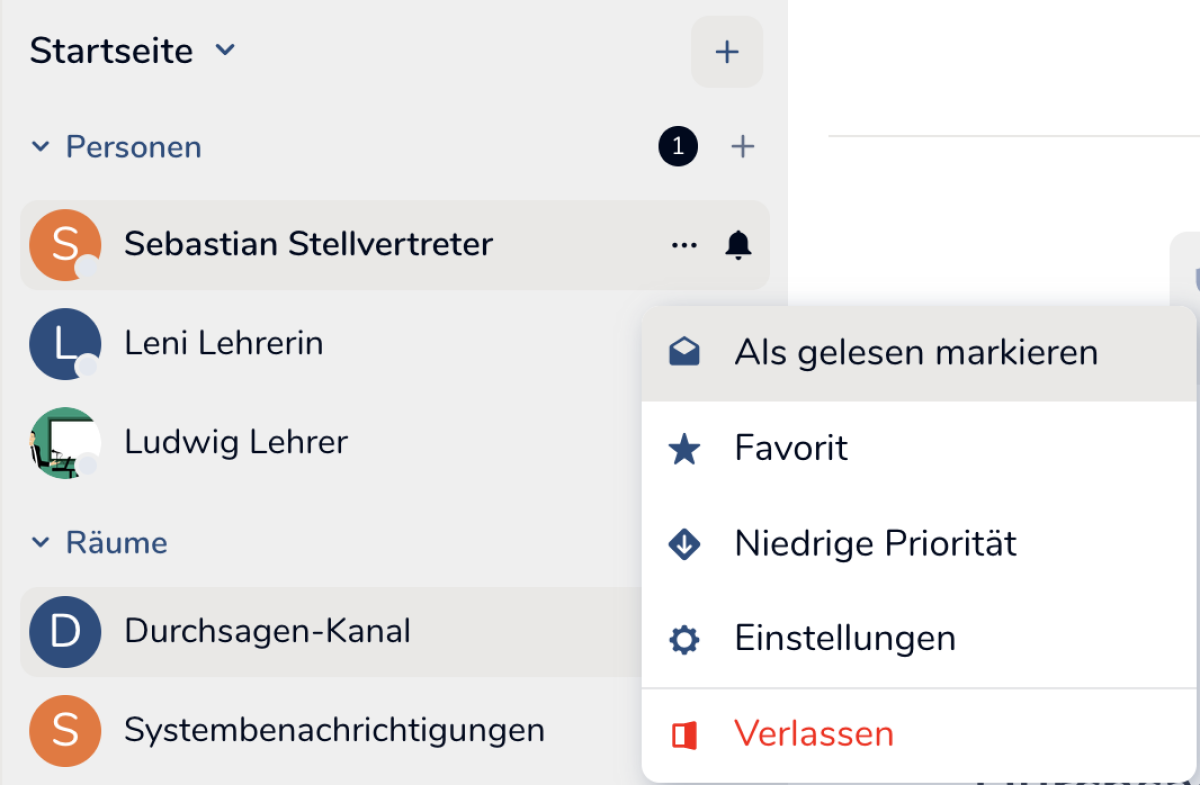Click the down-arrow low priority icon
Image resolution: width=1200 pixels, height=785 pixels.
coord(684,544)
